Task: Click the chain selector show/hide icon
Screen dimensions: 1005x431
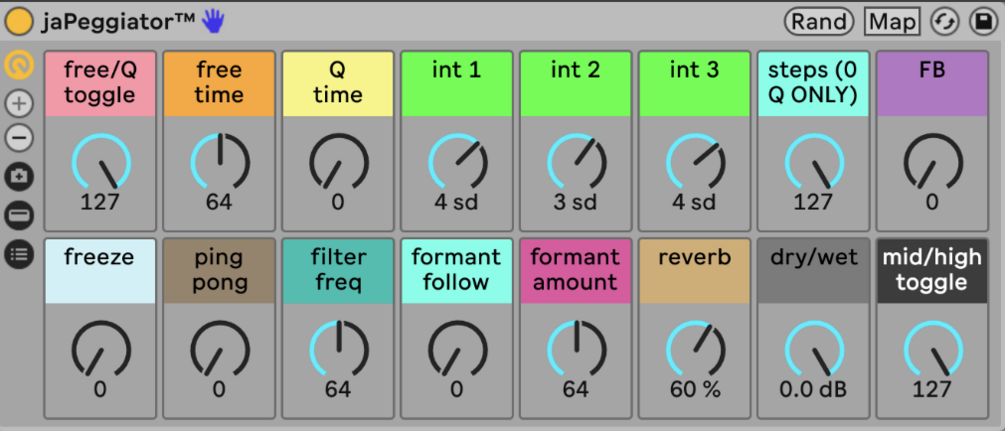Action: (19, 216)
